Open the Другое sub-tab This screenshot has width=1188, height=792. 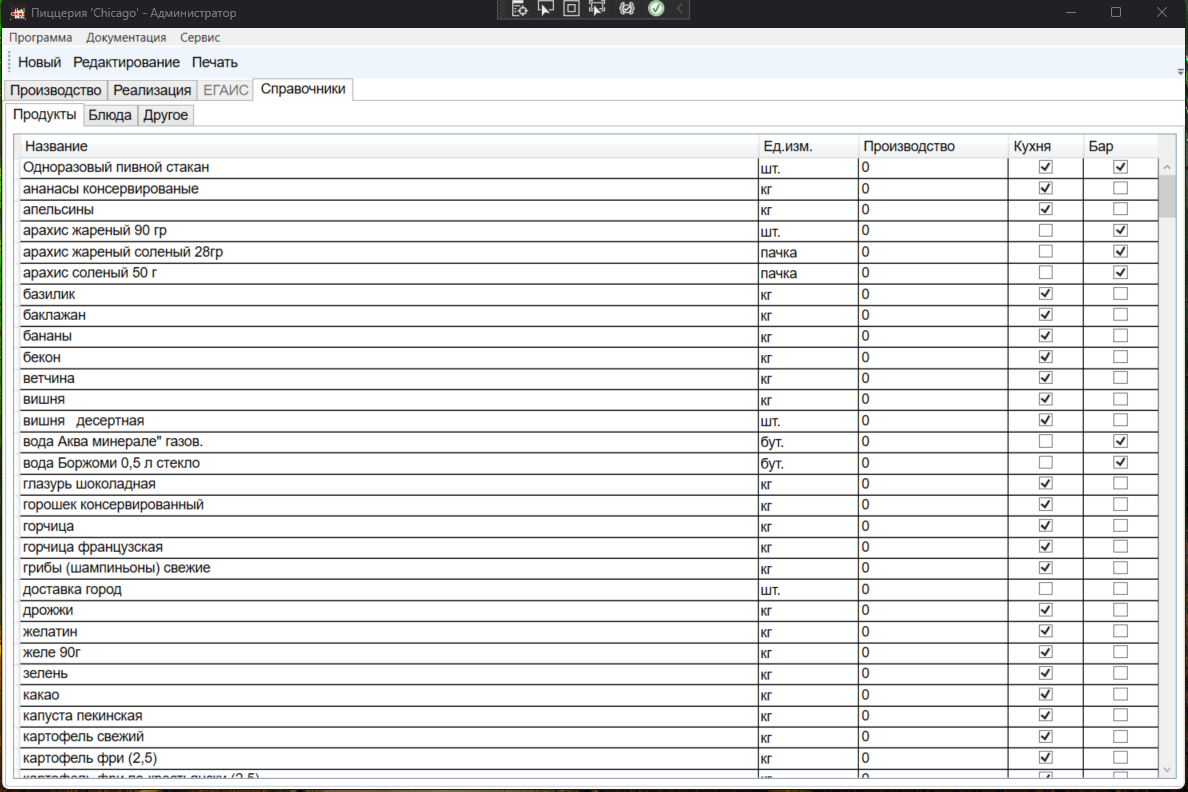165,115
